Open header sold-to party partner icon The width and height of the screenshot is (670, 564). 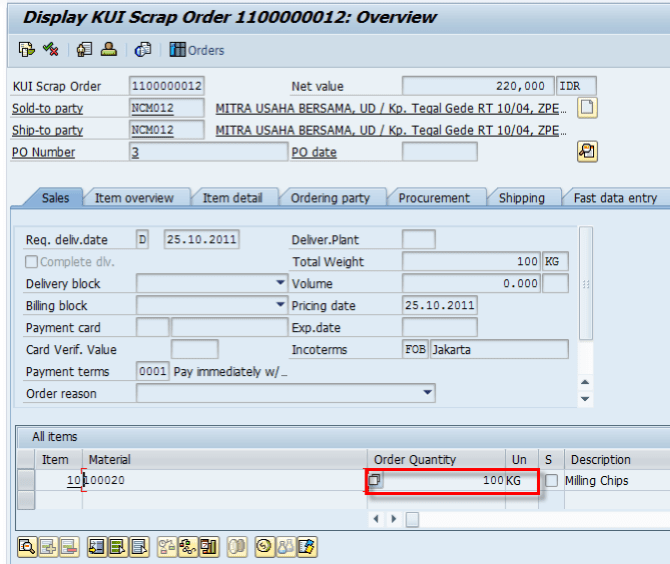click(x=109, y=49)
